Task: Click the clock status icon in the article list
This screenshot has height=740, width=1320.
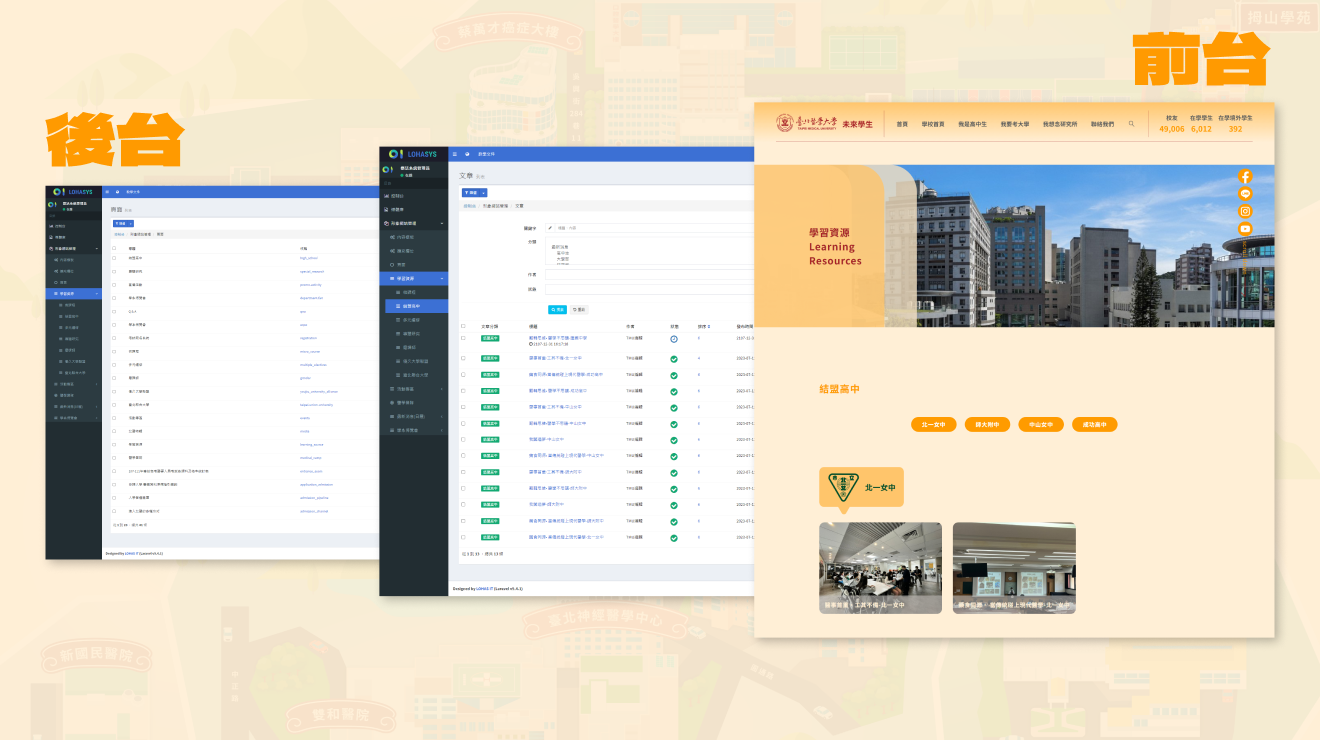Action: (674, 339)
